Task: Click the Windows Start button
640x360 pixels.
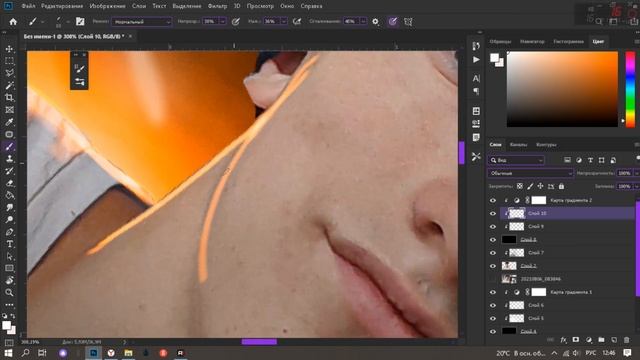Action: [8, 353]
